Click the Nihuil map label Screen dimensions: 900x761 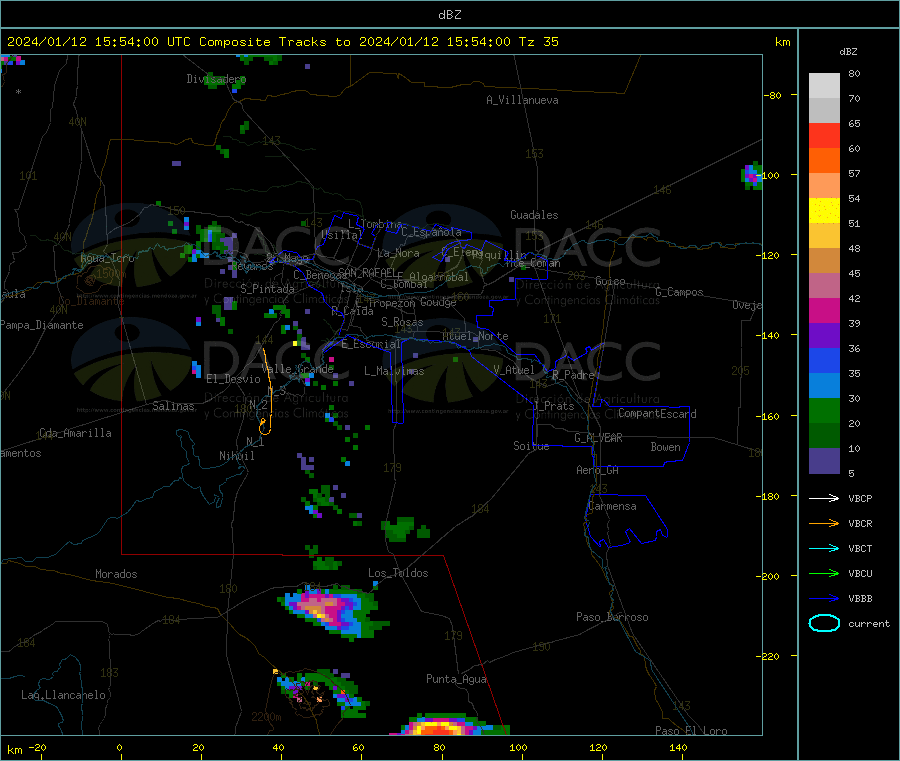click(x=236, y=456)
